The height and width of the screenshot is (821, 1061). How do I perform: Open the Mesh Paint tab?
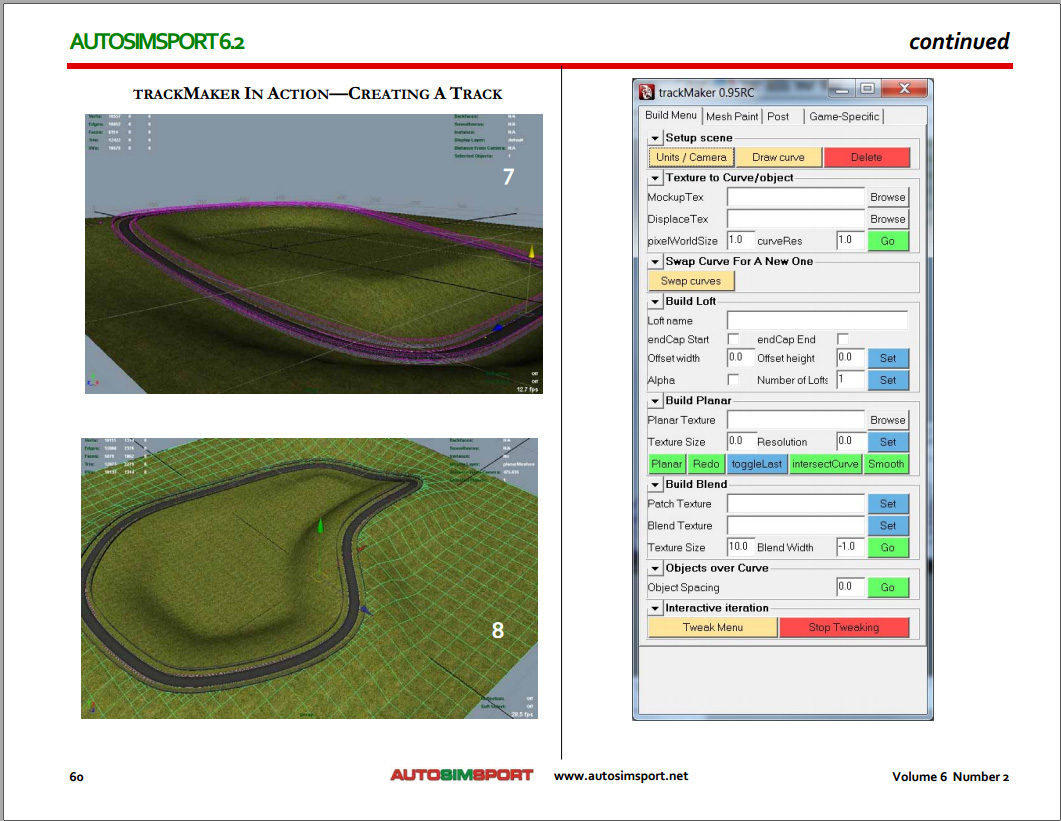[x=731, y=116]
